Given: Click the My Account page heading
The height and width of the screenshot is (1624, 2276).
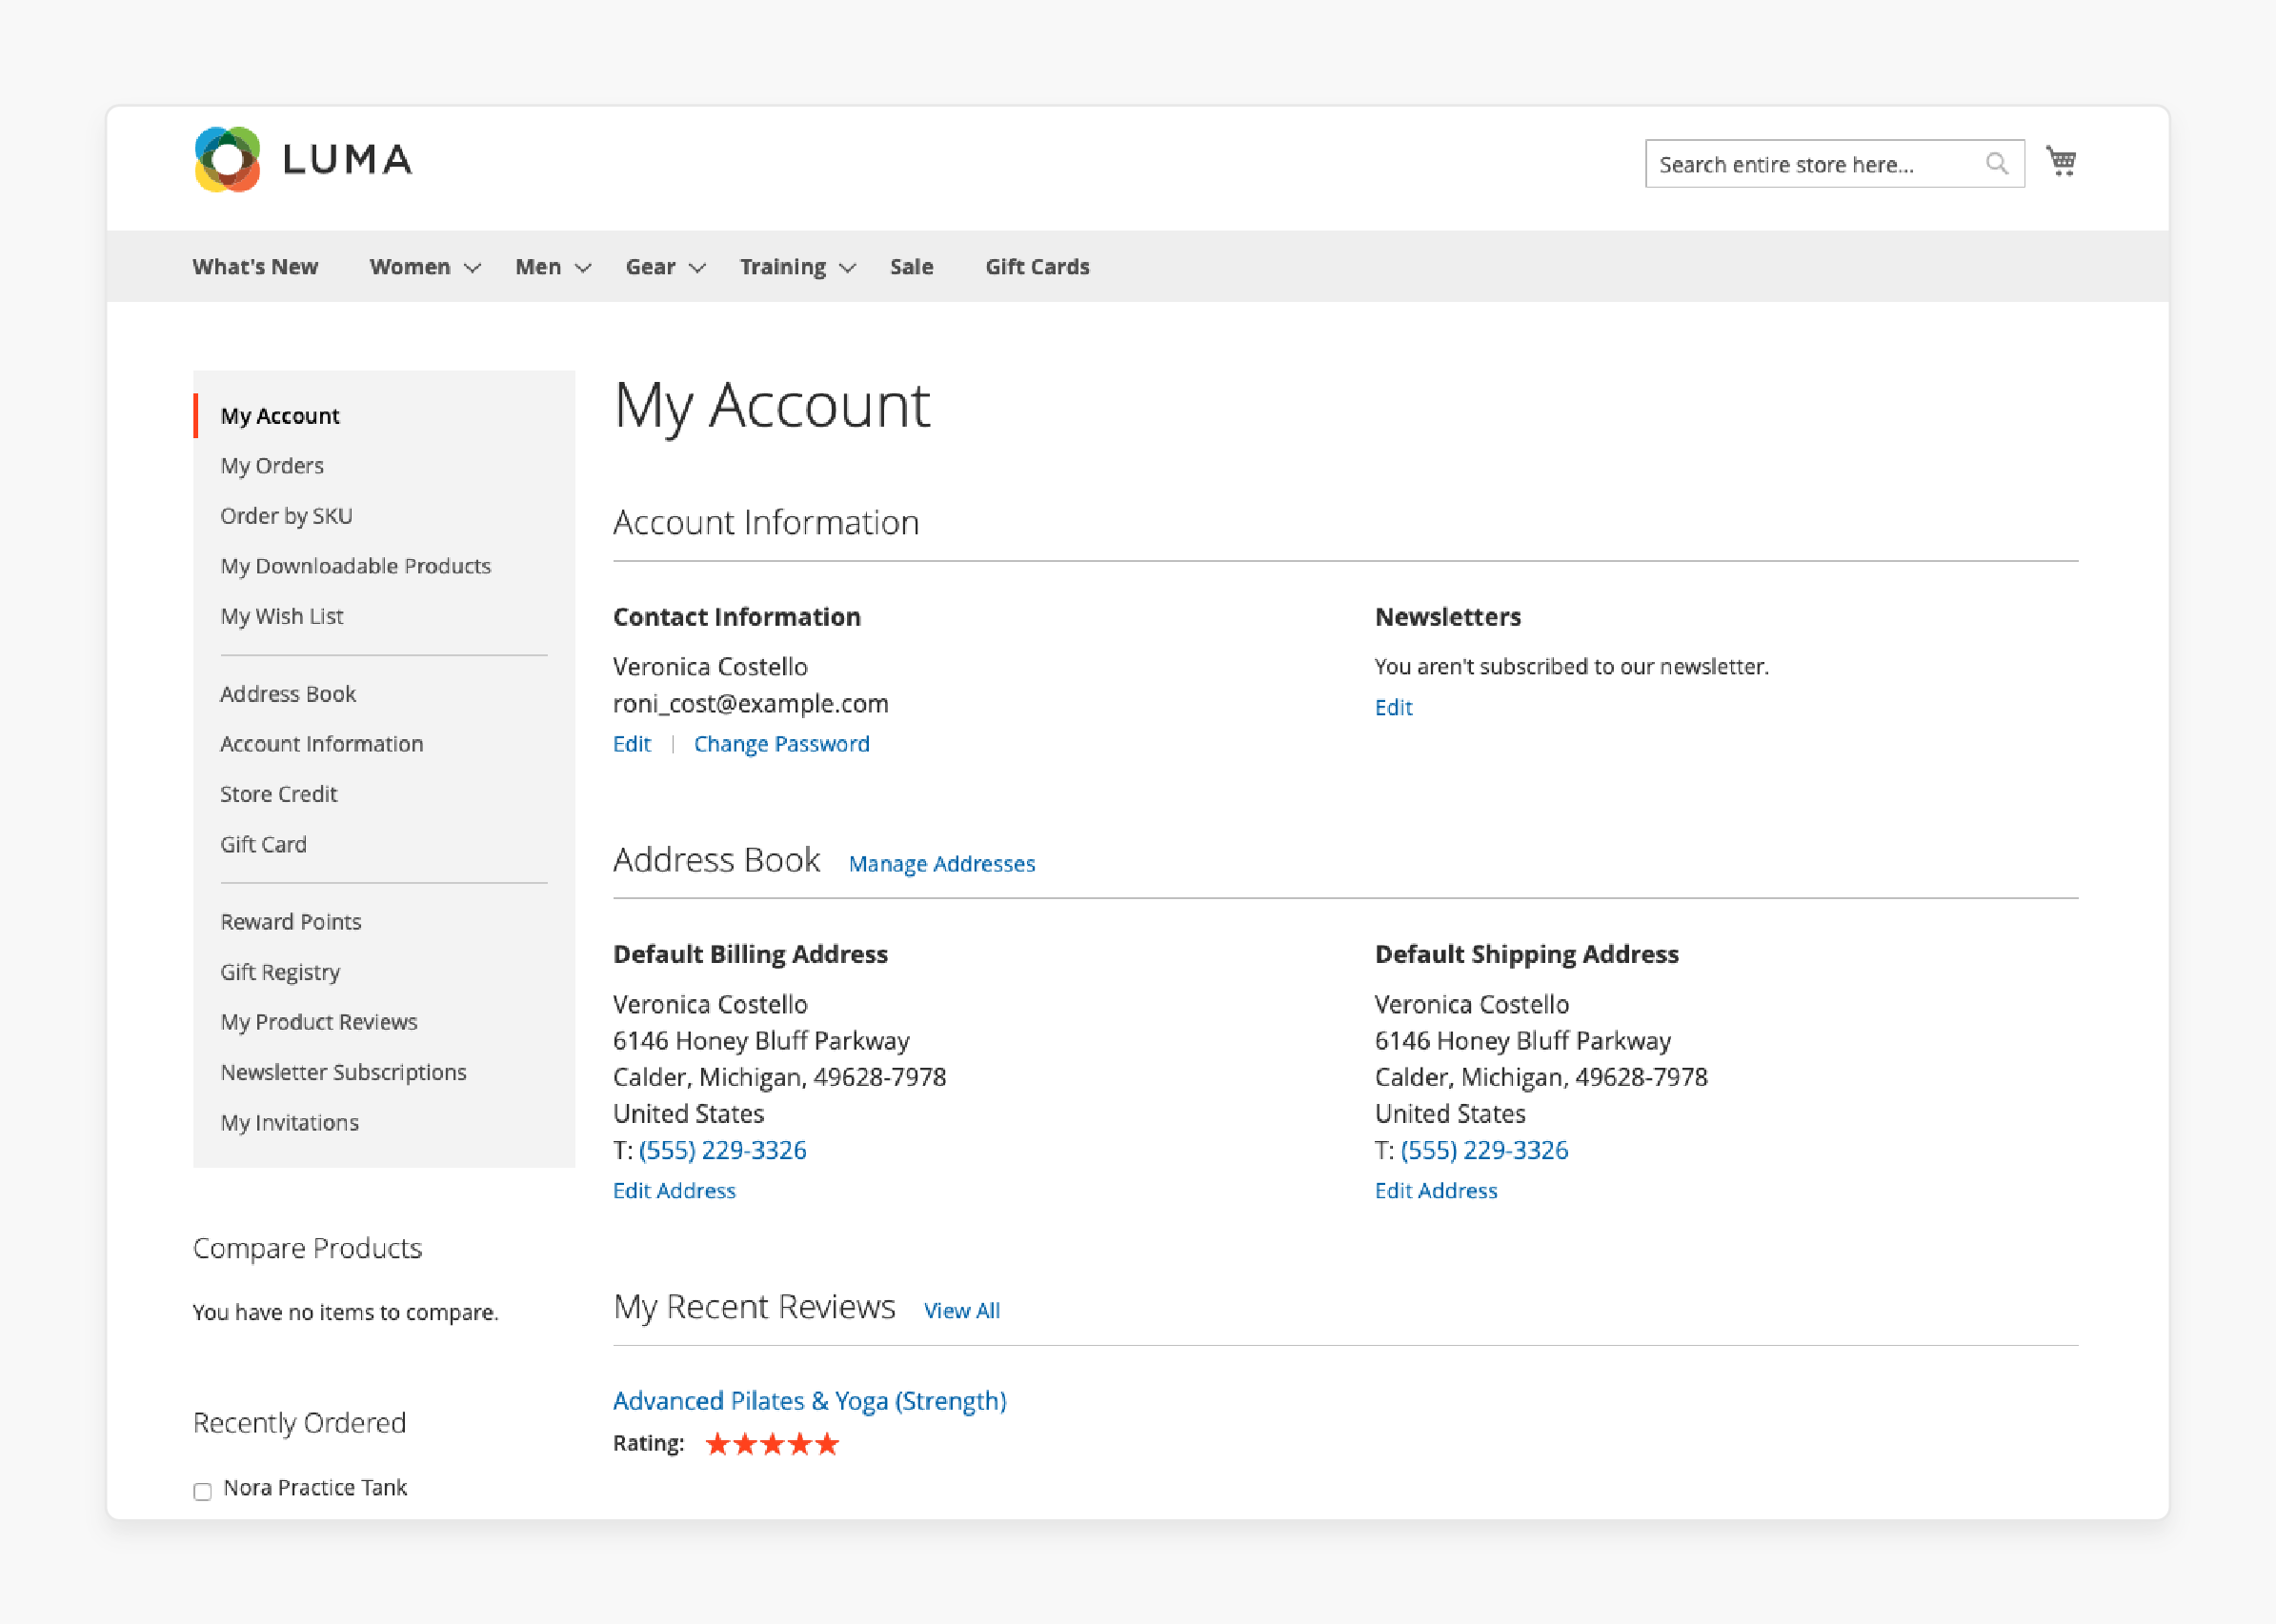Looking at the screenshot, I should click(772, 406).
